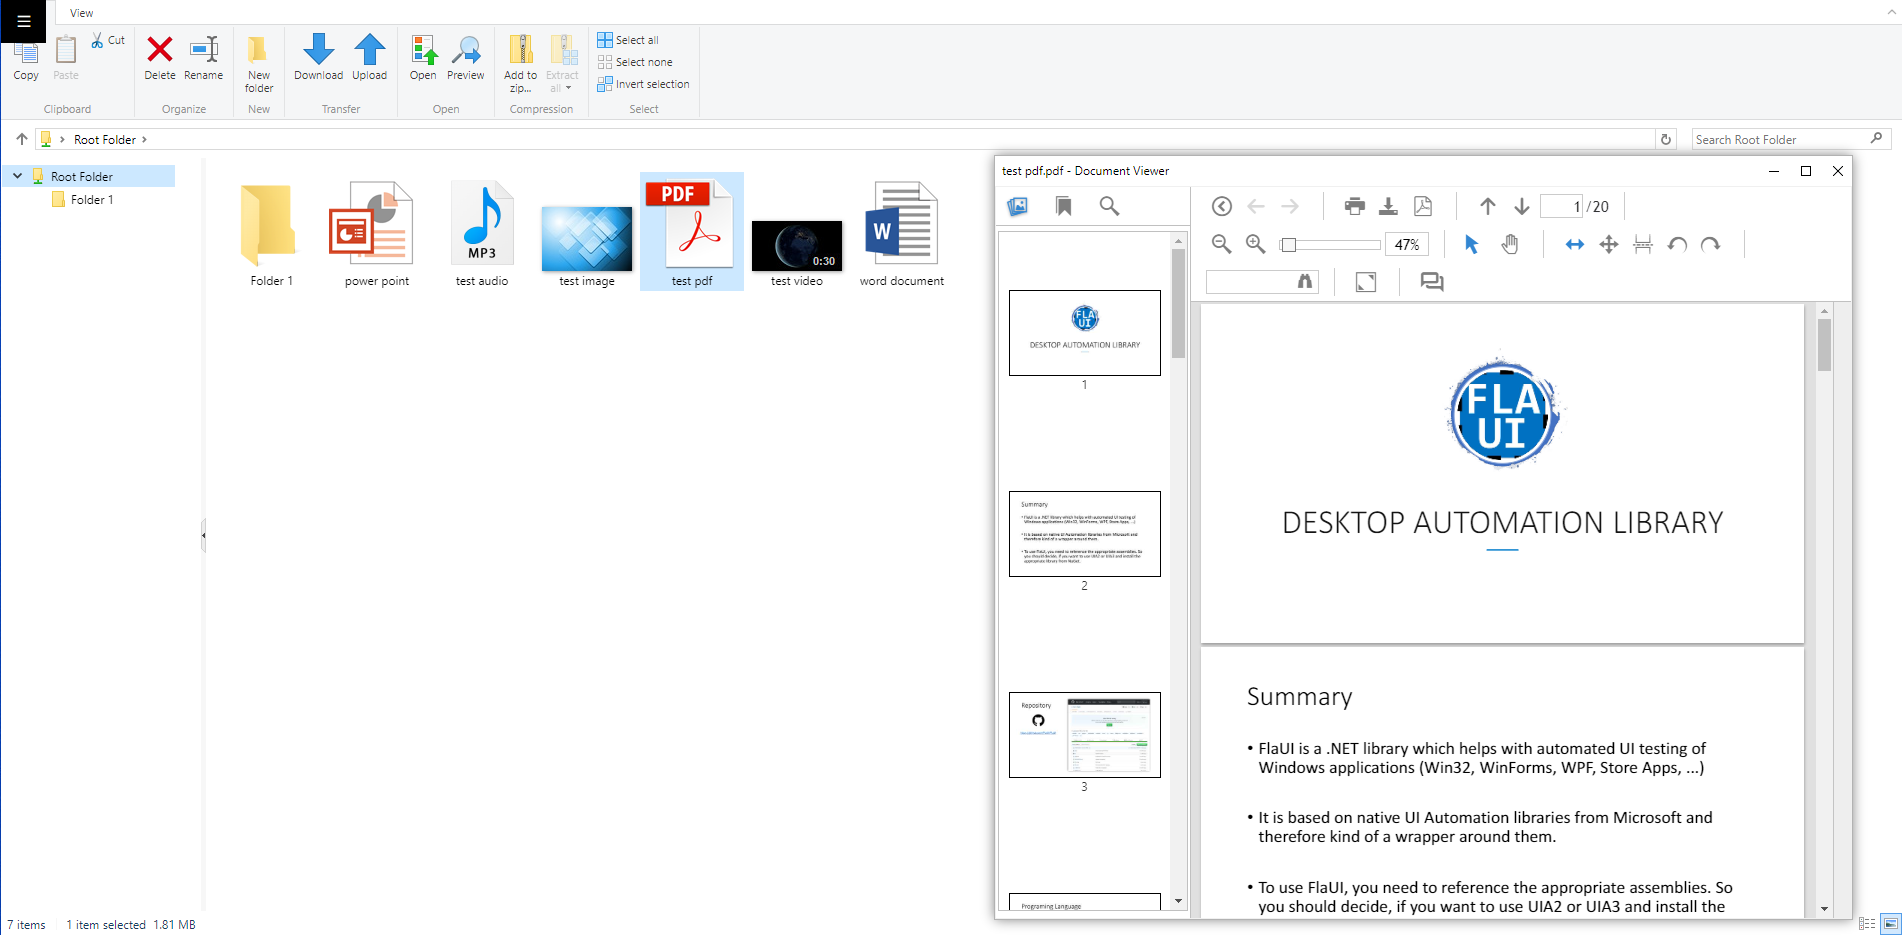Image resolution: width=1902 pixels, height=935 pixels.
Task: Select the Folder 1 item in file list
Action: pos(272,234)
